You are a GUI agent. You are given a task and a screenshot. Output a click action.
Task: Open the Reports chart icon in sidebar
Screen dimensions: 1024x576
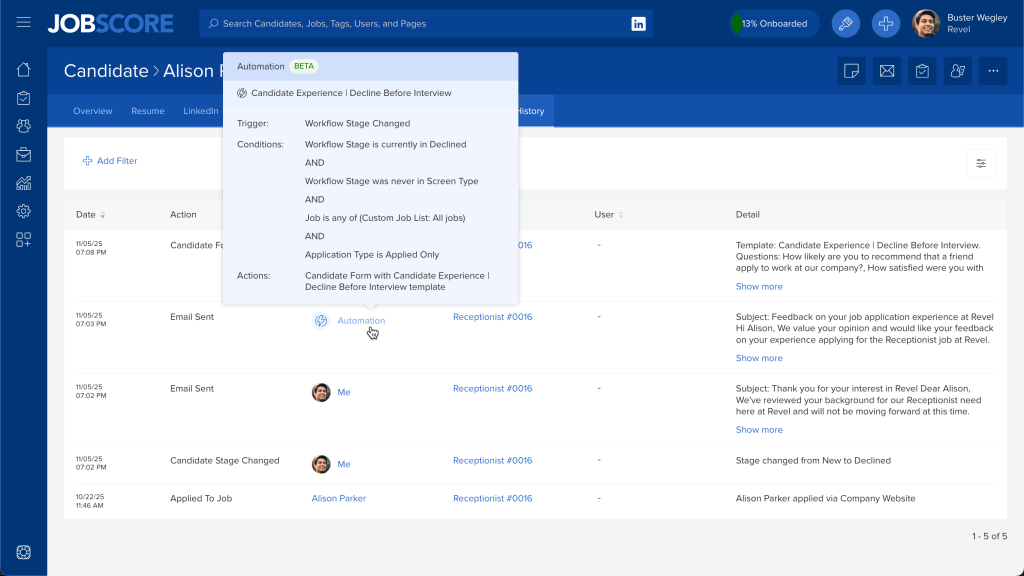[x=23, y=182]
